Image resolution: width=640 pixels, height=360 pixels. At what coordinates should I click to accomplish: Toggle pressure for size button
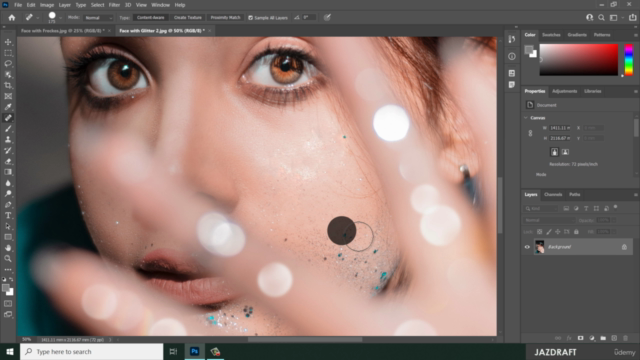tap(327, 18)
